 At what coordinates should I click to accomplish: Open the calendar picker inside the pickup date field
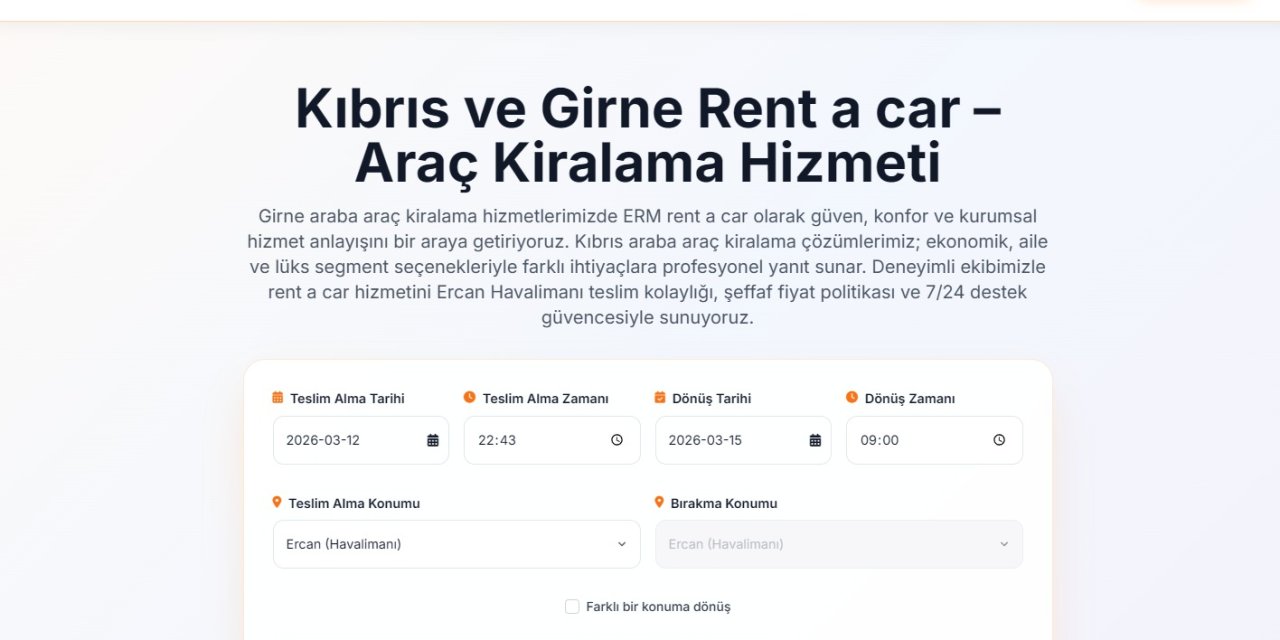click(435, 440)
